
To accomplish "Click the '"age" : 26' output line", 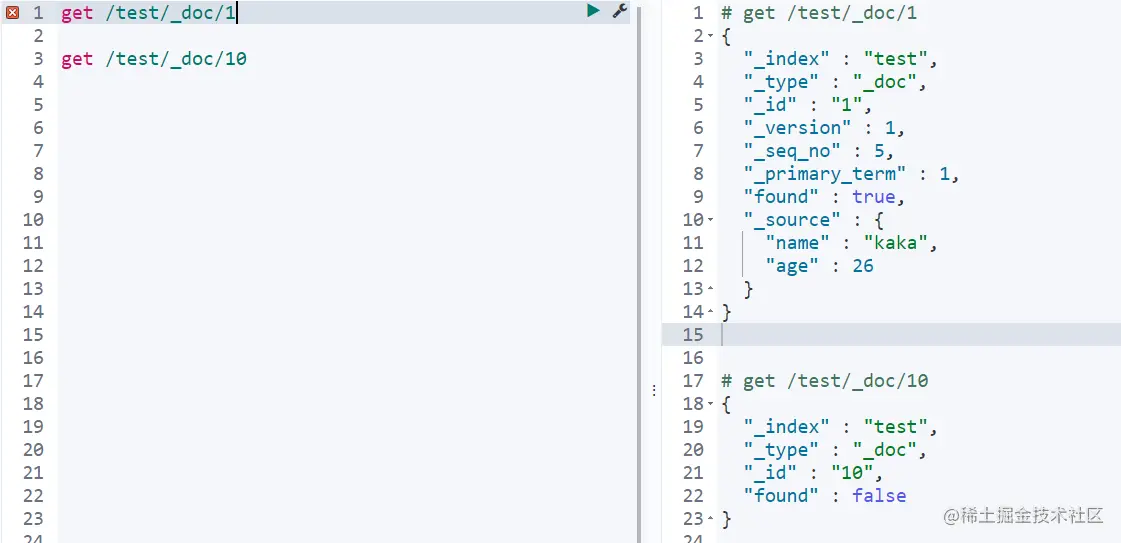I will (x=819, y=266).
